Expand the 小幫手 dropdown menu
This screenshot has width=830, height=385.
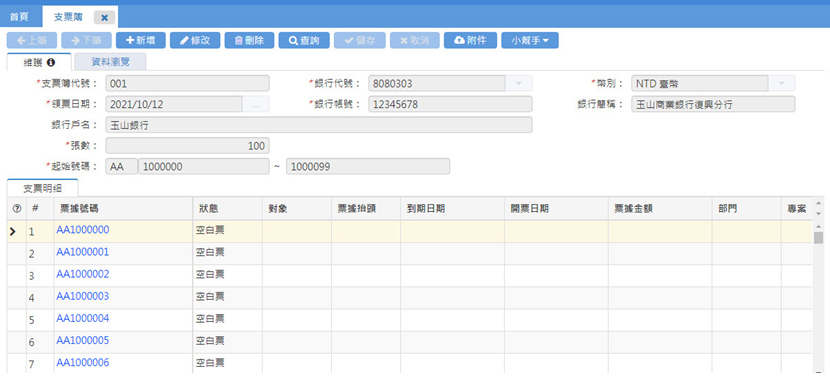(x=530, y=40)
